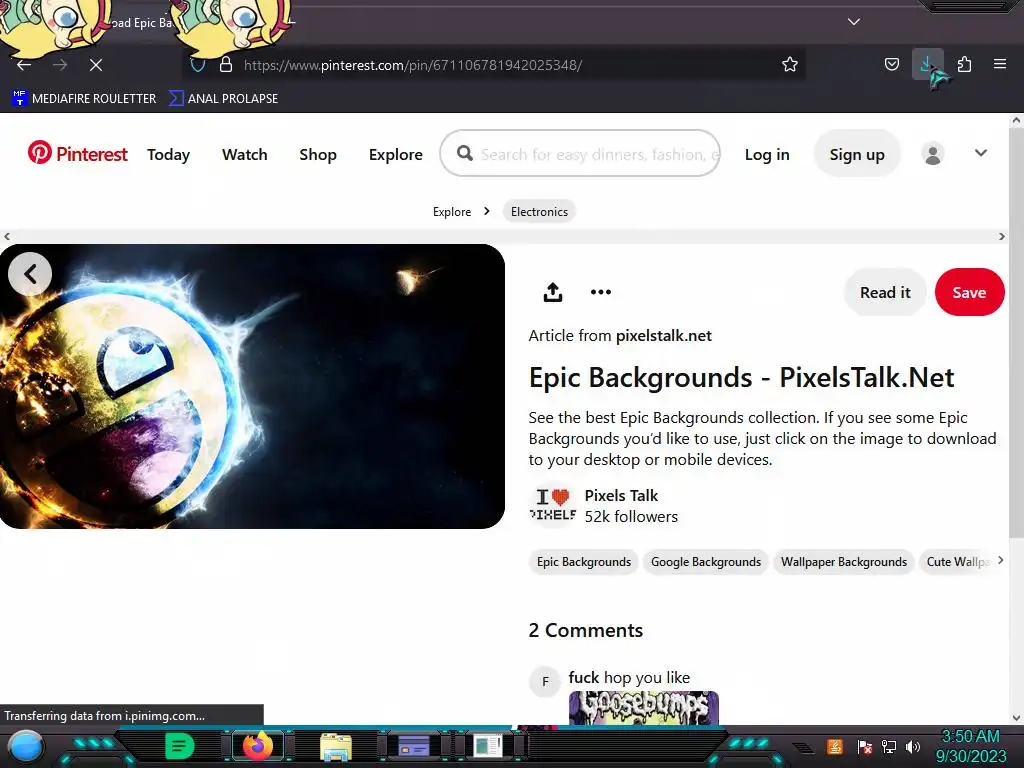
Task: Open the profile avatar icon
Action: pos(933,154)
